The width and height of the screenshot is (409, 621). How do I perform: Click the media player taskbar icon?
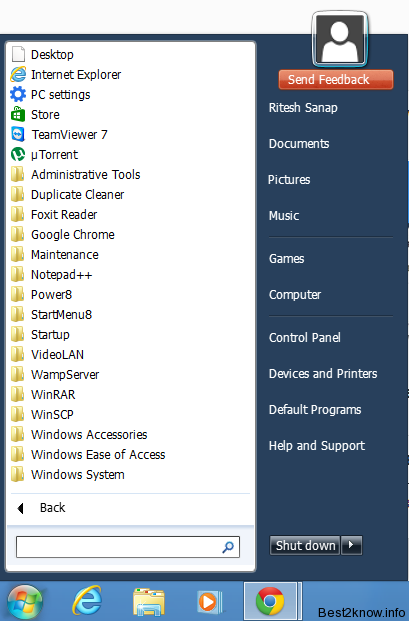click(209, 602)
